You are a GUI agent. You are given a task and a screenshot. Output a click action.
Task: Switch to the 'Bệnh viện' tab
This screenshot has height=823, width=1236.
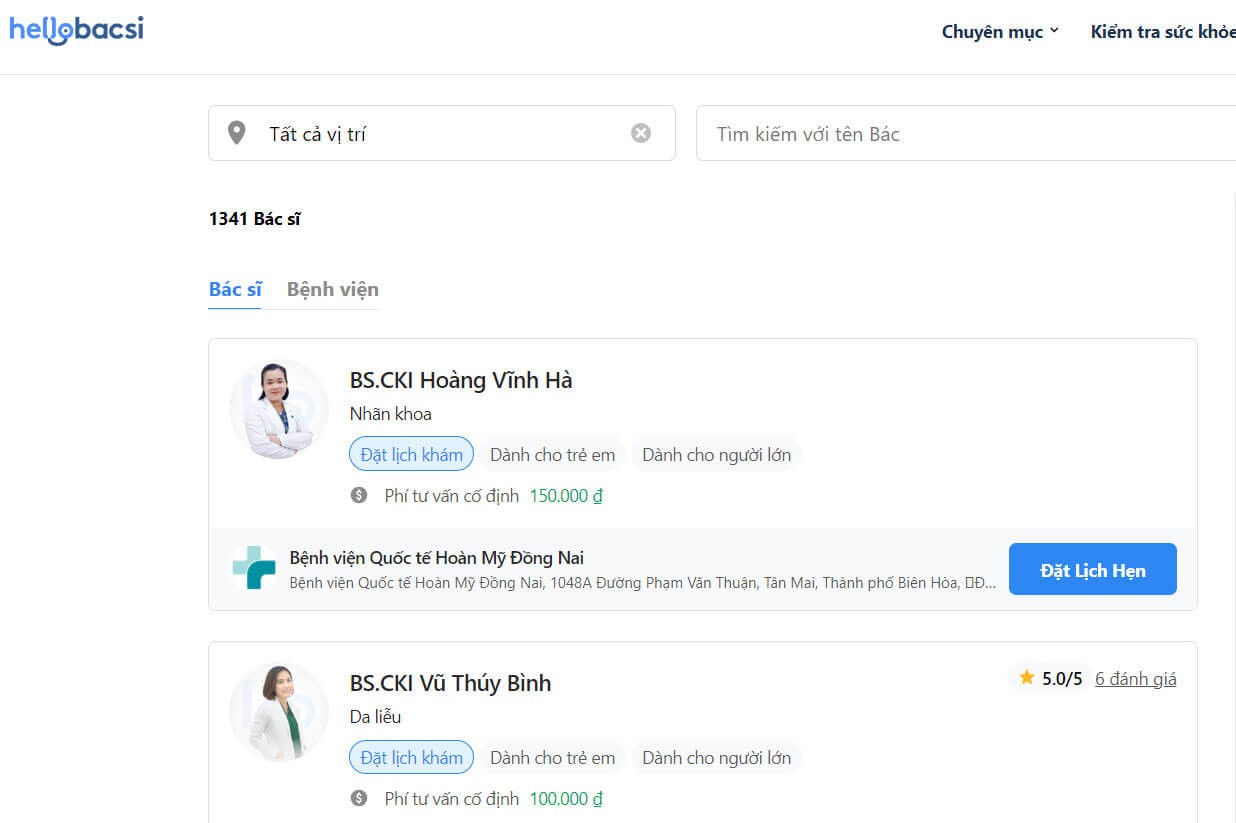332,288
